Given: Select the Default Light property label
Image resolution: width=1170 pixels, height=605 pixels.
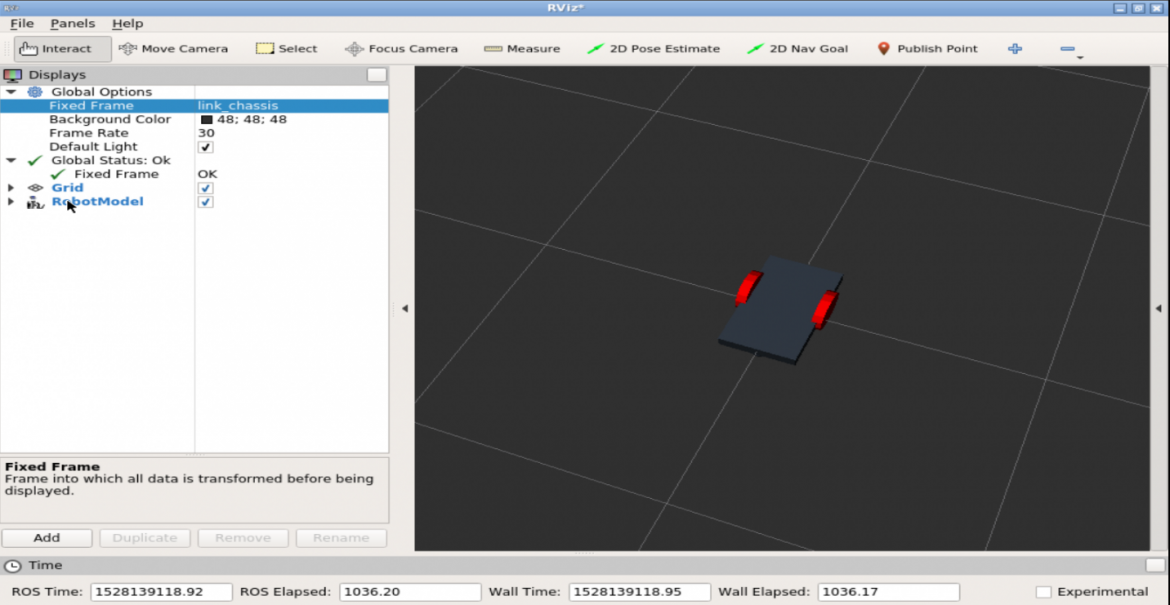Looking at the screenshot, I should (x=93, y=147).
